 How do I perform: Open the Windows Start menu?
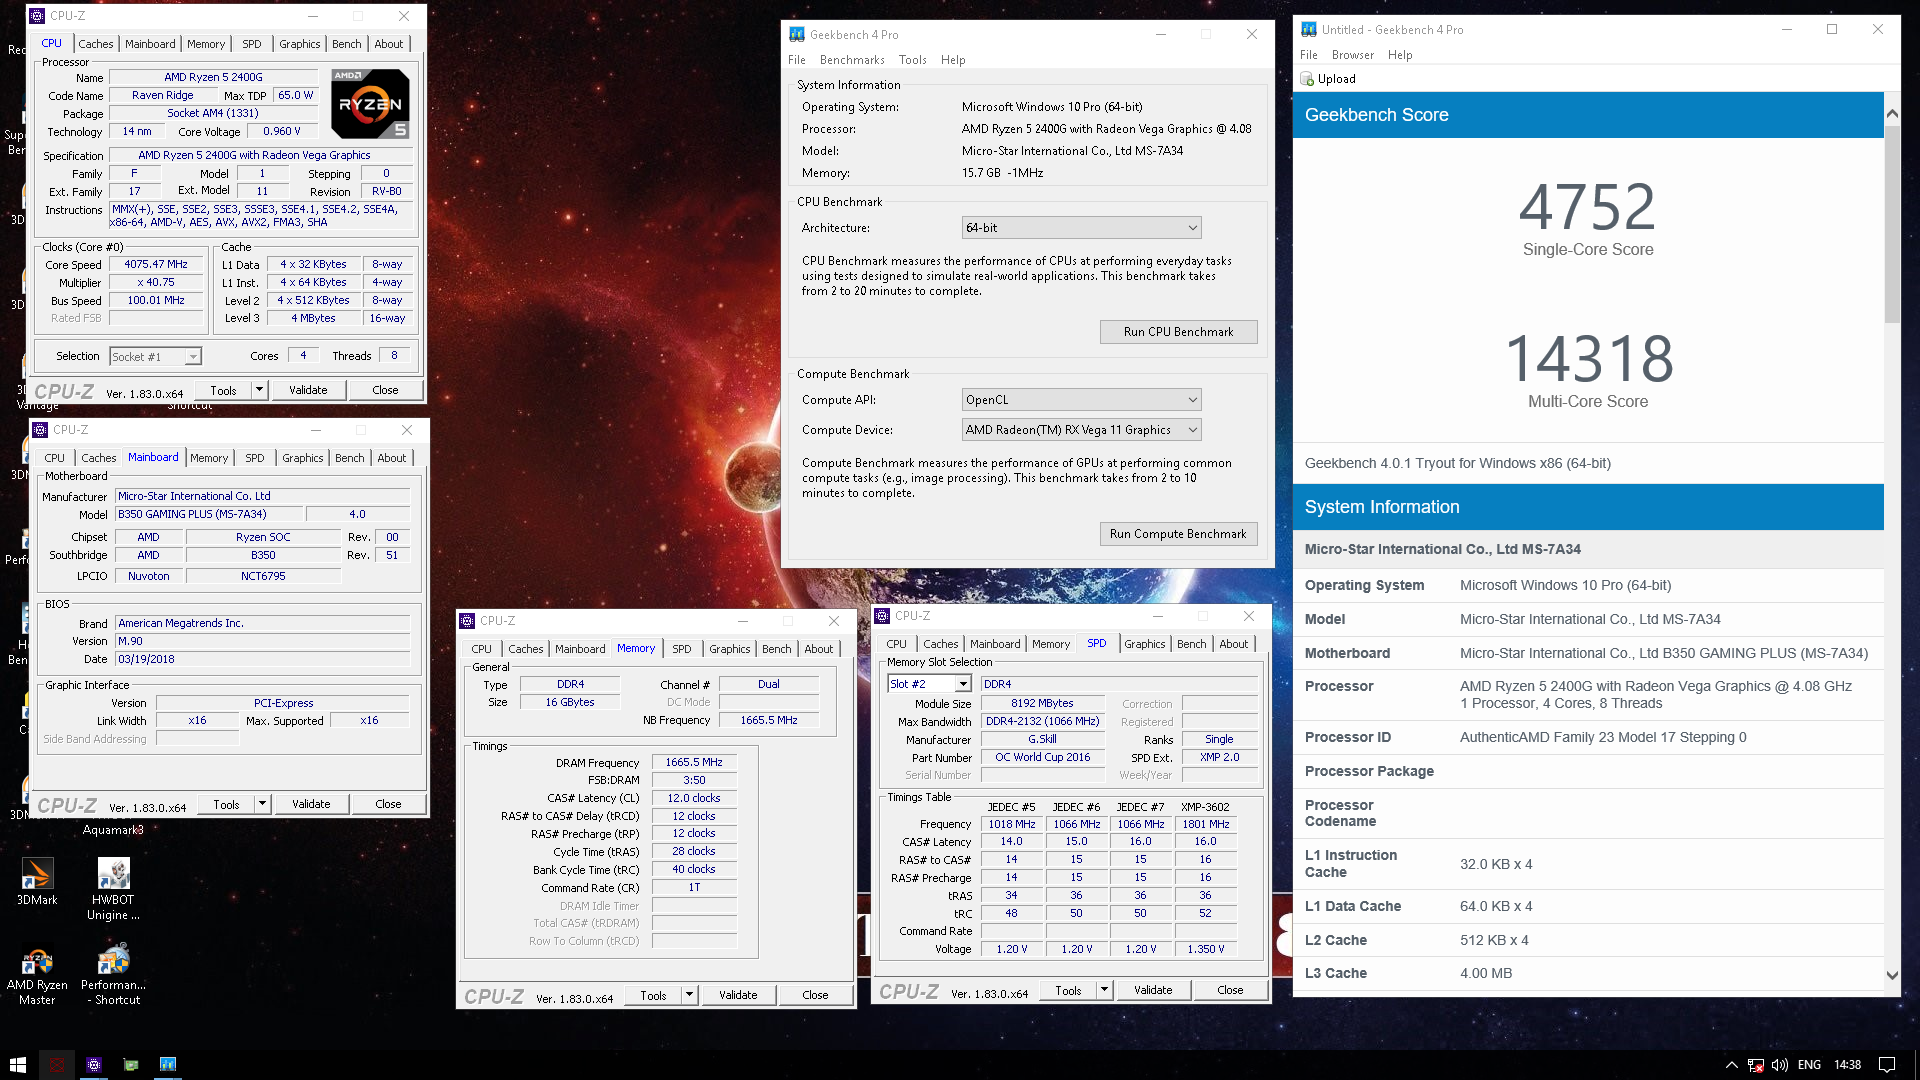[18, 1064]
